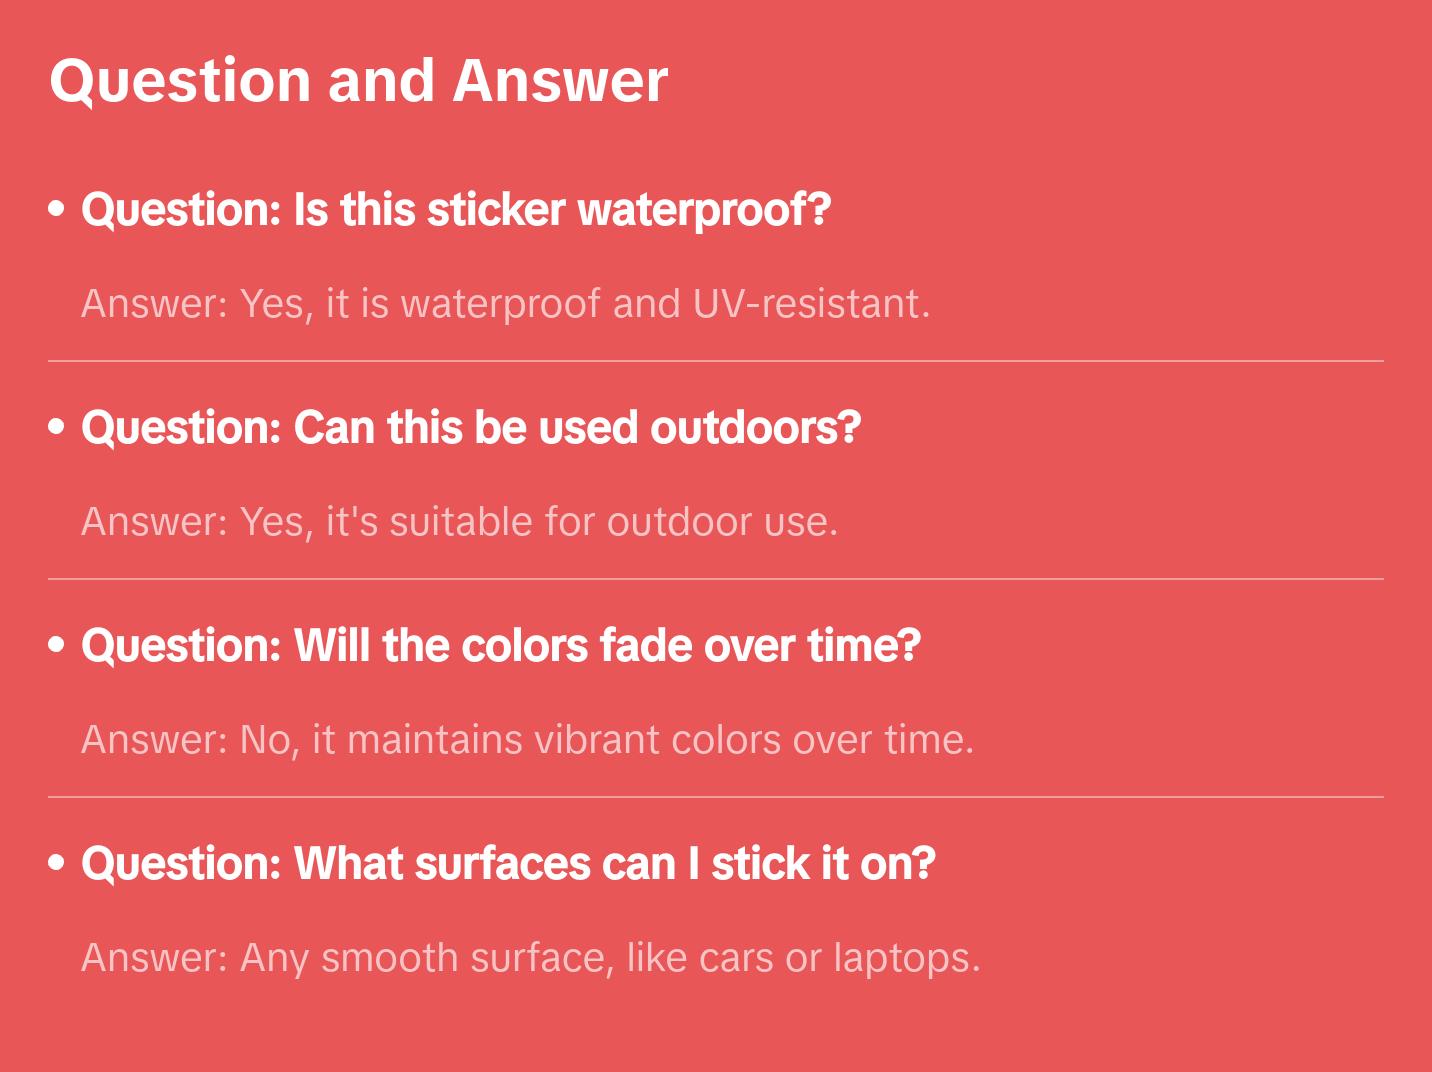This screenshot has height=1072, width=1432.
Task: Click the bullet next to the colors fade question
Action: click(57, 646)
